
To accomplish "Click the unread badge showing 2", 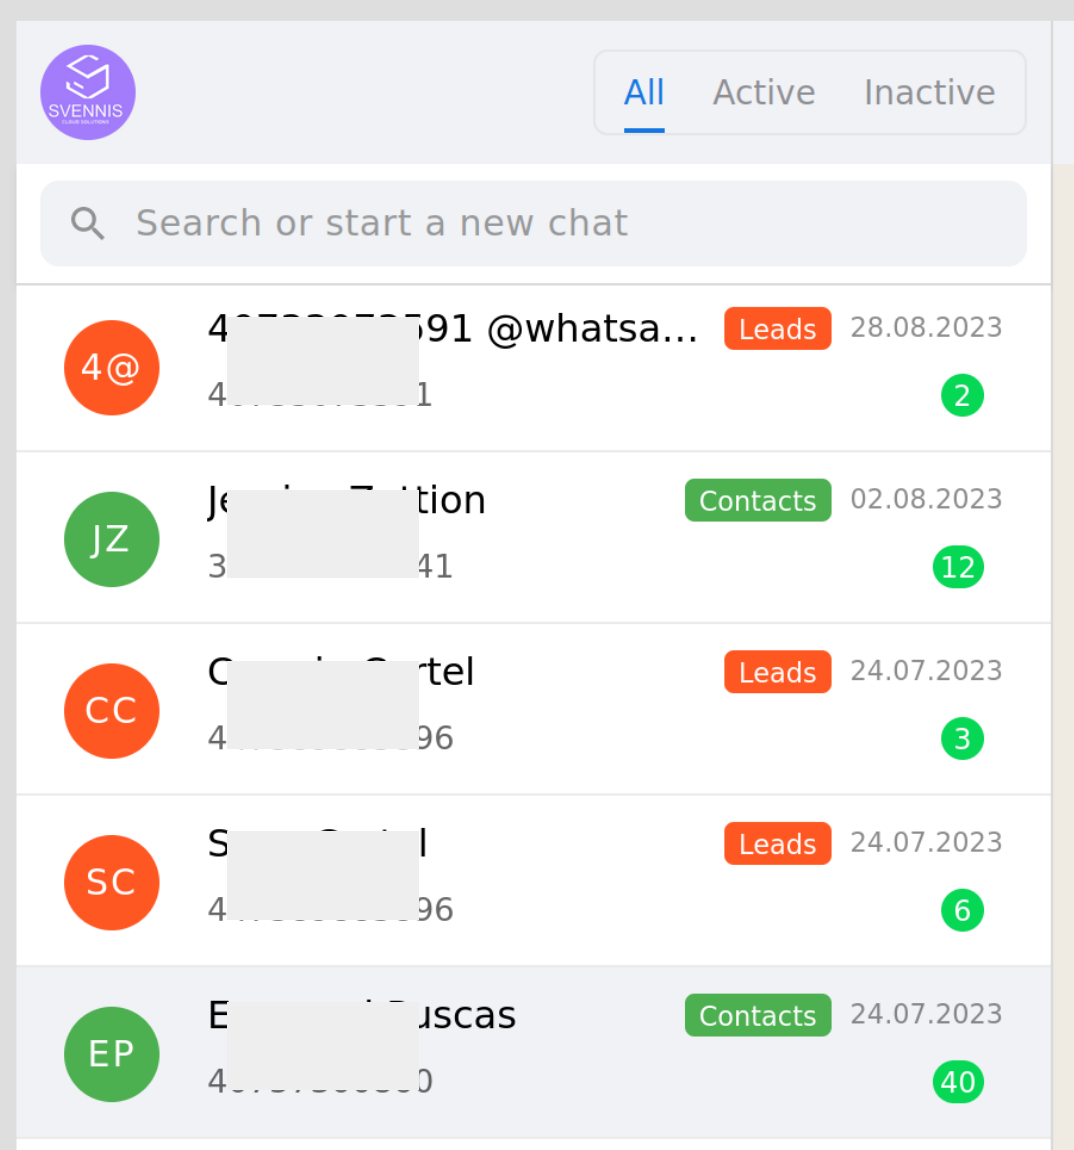I will (962, 395).
